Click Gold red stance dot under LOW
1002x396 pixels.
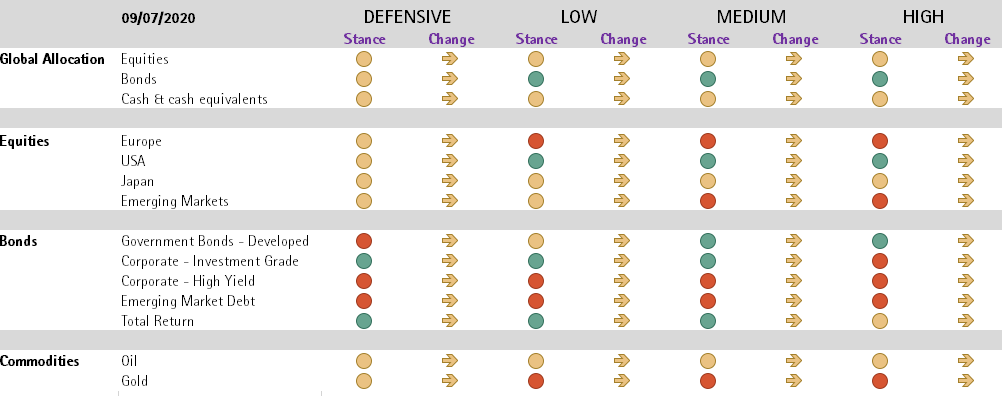tap(536, 381)
